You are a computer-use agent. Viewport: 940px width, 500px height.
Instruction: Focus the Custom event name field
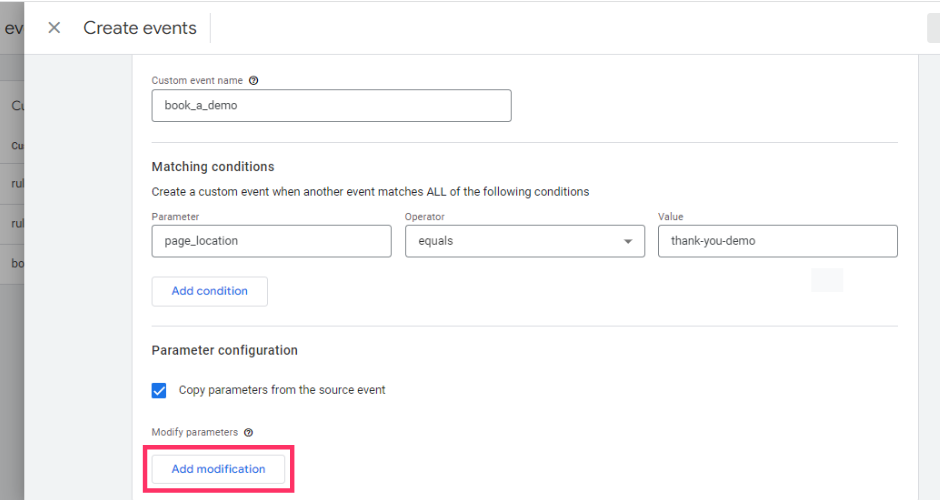(331, 106)
